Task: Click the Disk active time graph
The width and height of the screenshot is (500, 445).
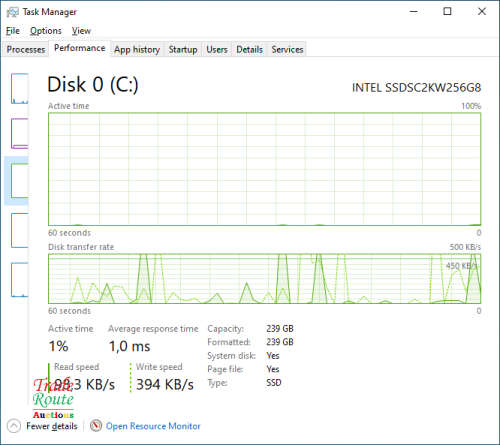Action: click(264, 169)
